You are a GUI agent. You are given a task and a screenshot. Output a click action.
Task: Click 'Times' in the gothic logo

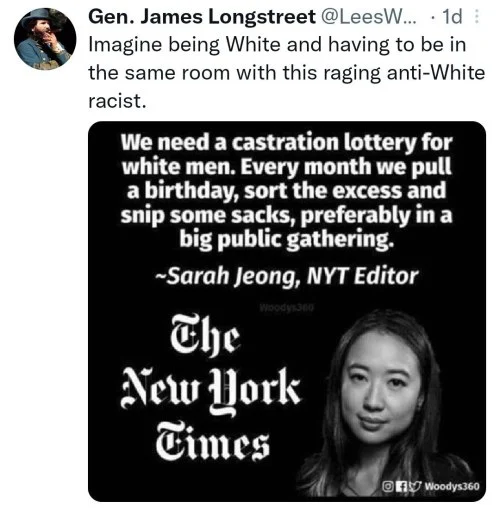pos(212,442)
